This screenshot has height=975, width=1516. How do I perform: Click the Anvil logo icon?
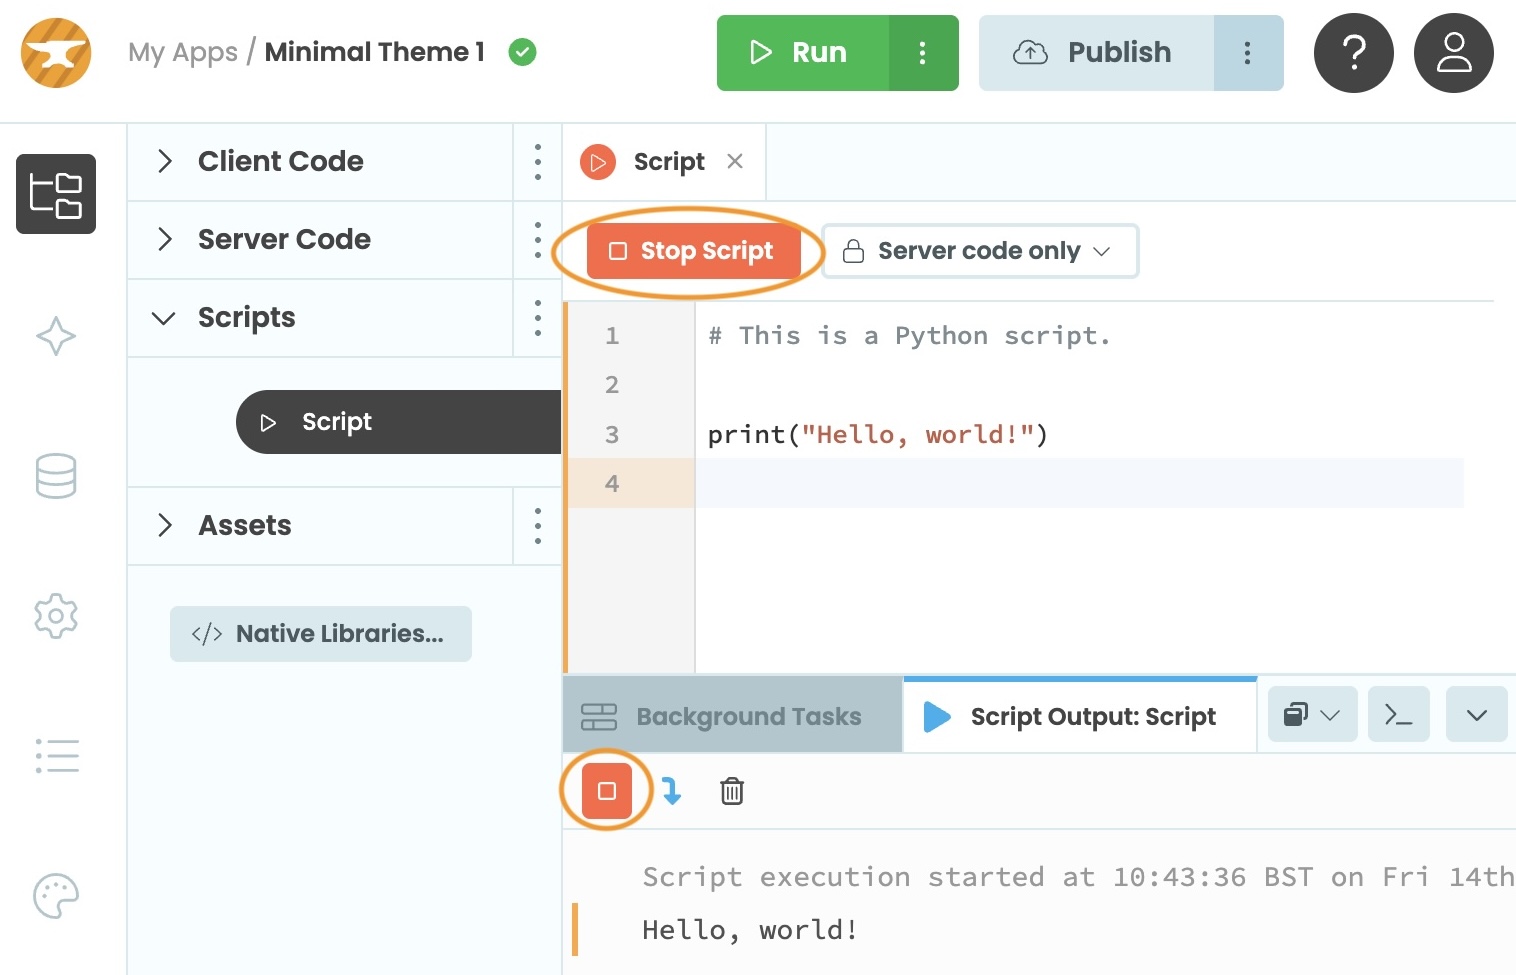pos(56,53)
